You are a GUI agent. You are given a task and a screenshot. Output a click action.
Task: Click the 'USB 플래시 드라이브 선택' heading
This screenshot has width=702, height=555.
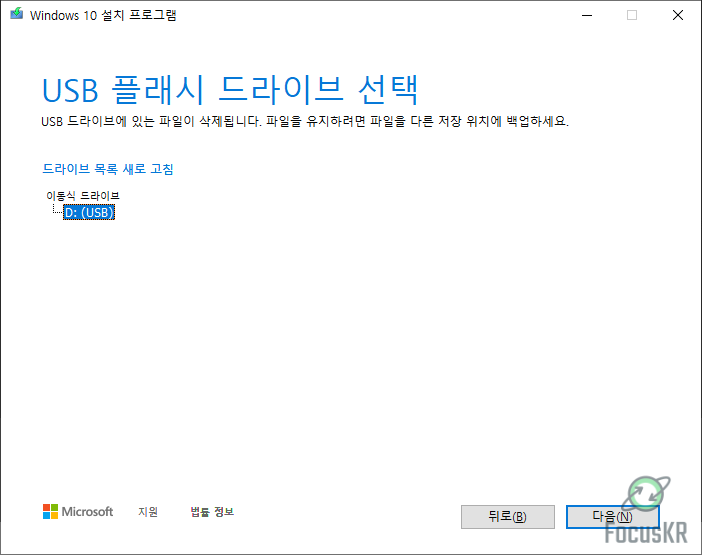(230, 90)
